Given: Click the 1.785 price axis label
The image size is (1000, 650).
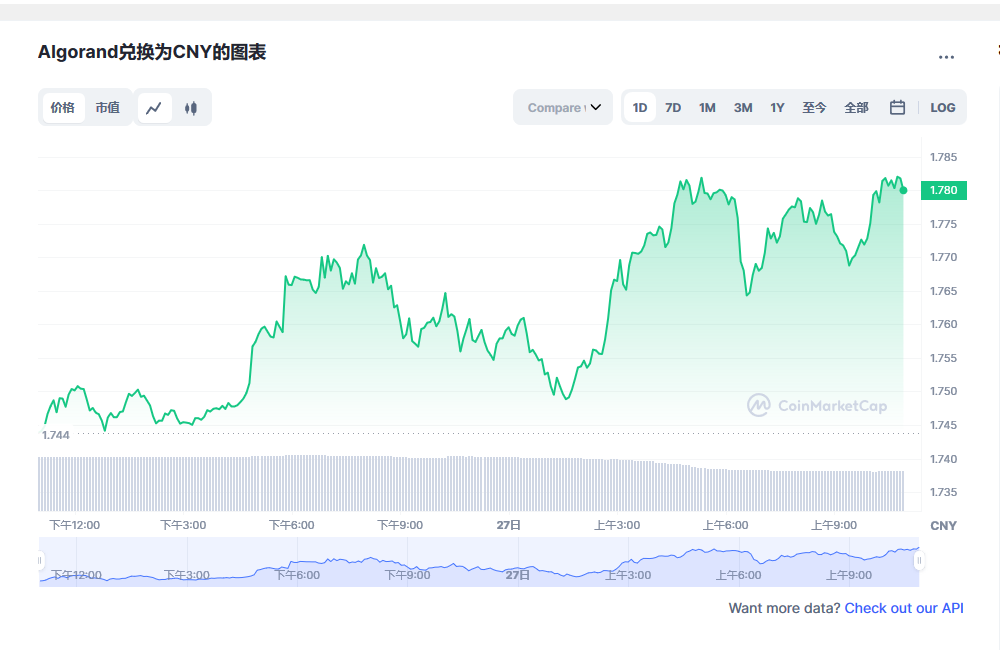Looking at the screenshot, I should pos(943,157).
